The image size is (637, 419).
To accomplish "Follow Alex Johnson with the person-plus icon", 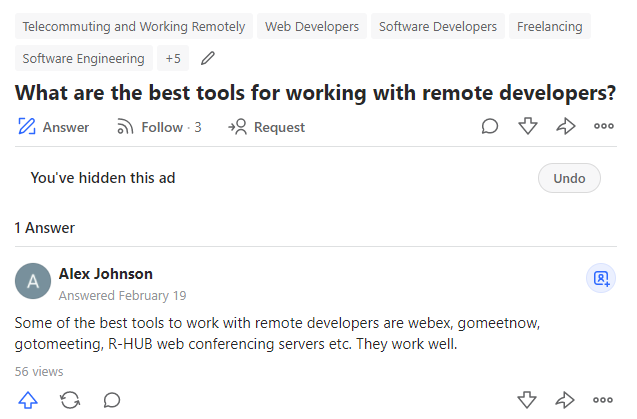I will [601, 278].
